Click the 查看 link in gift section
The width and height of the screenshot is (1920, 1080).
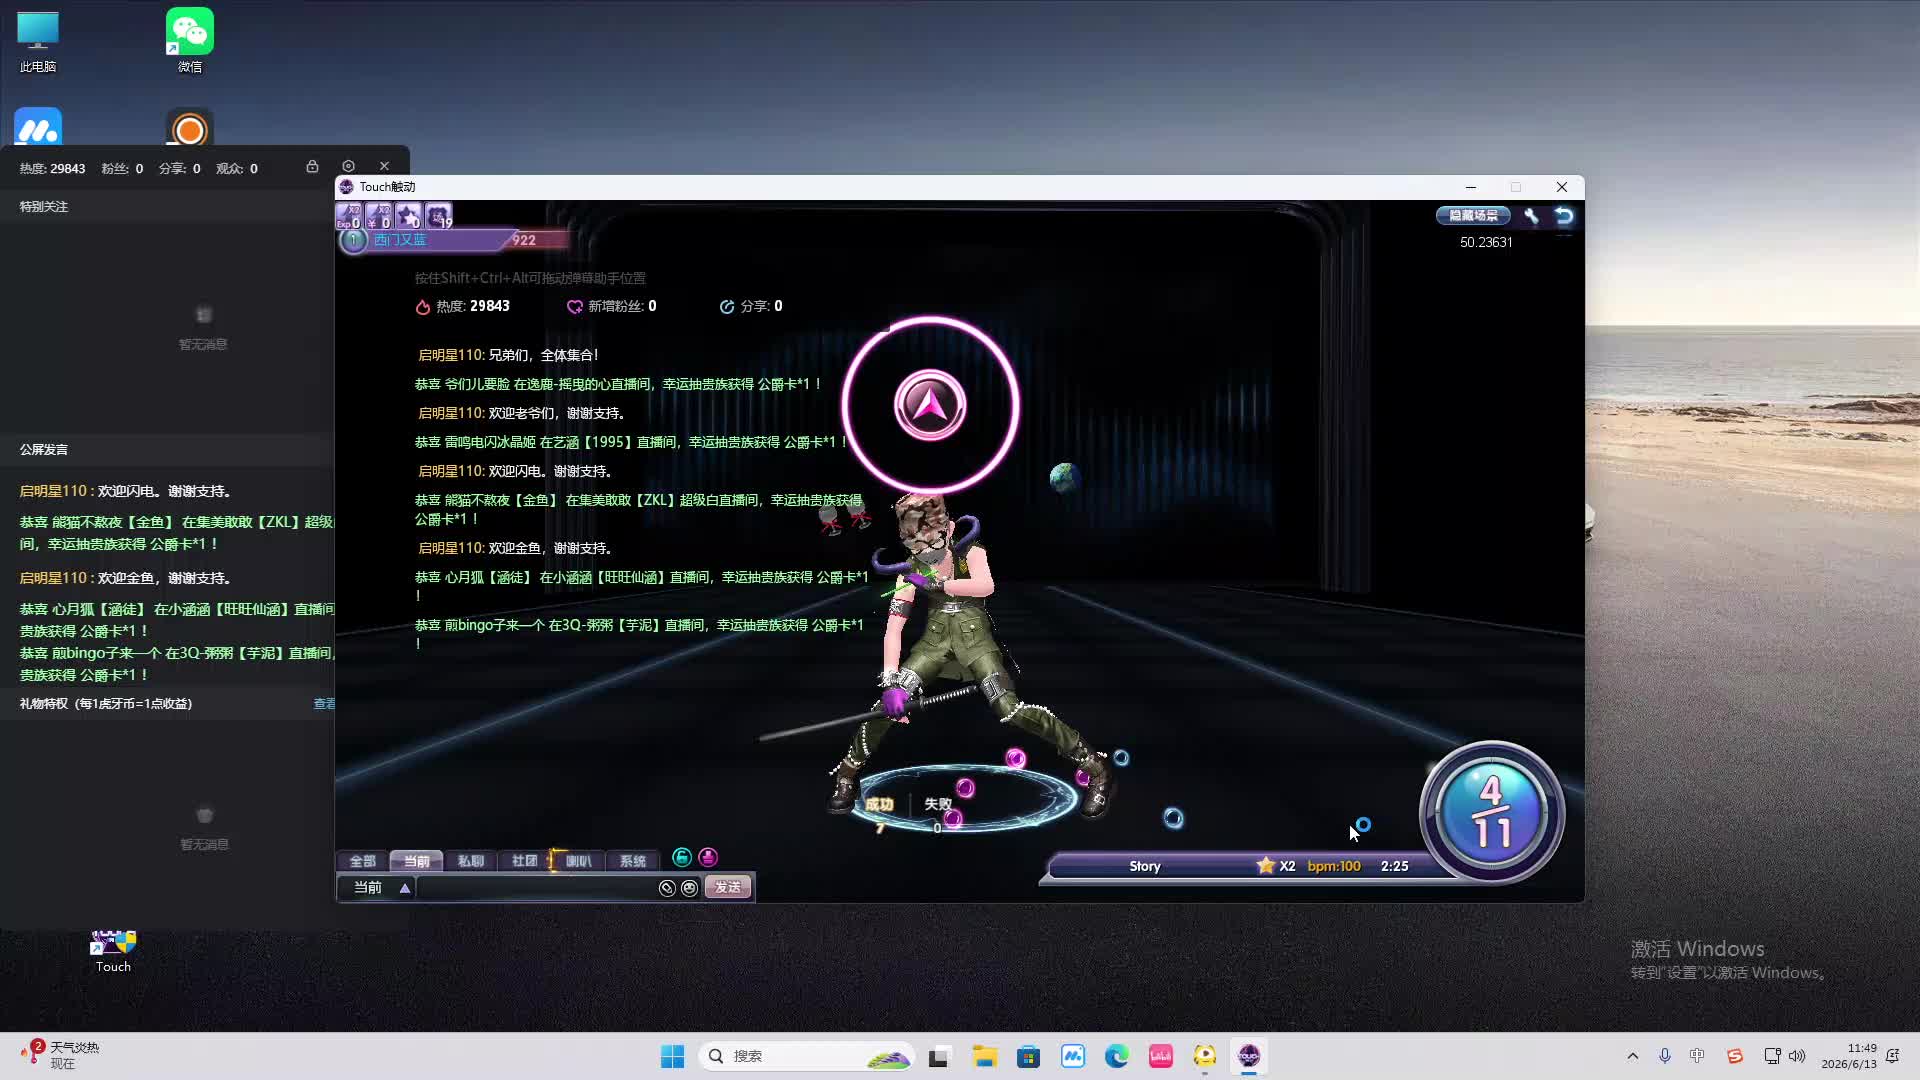click(324, 704)
